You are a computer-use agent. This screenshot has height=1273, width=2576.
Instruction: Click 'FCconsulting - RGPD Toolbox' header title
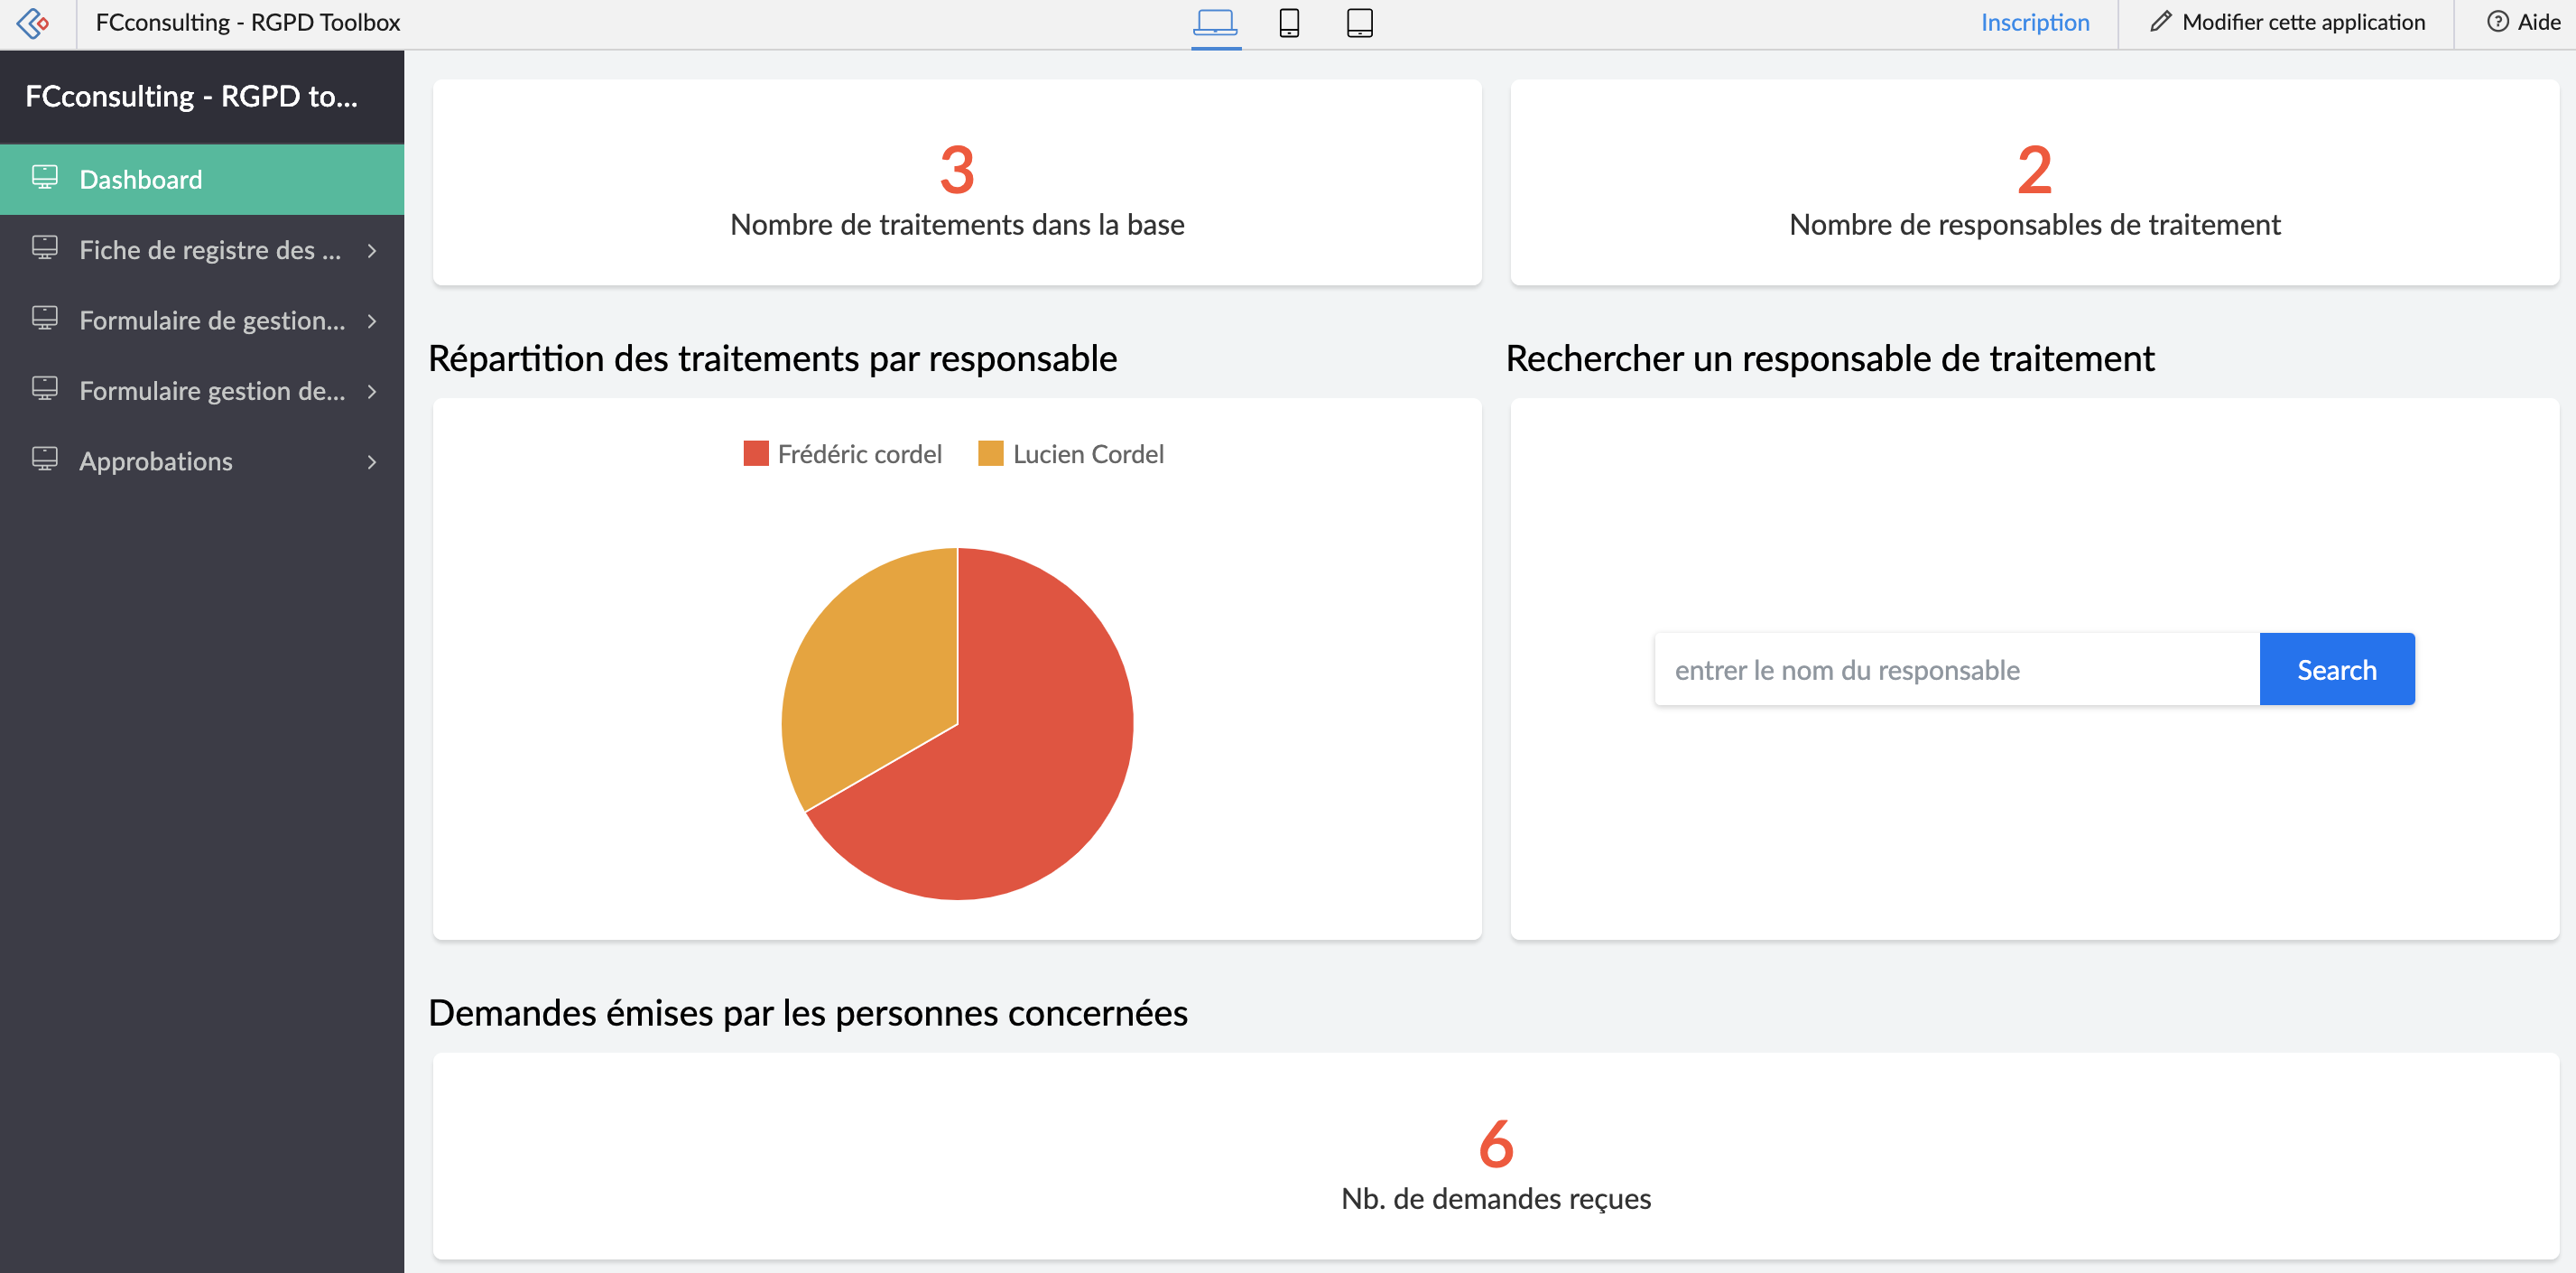tap(248, 22)
